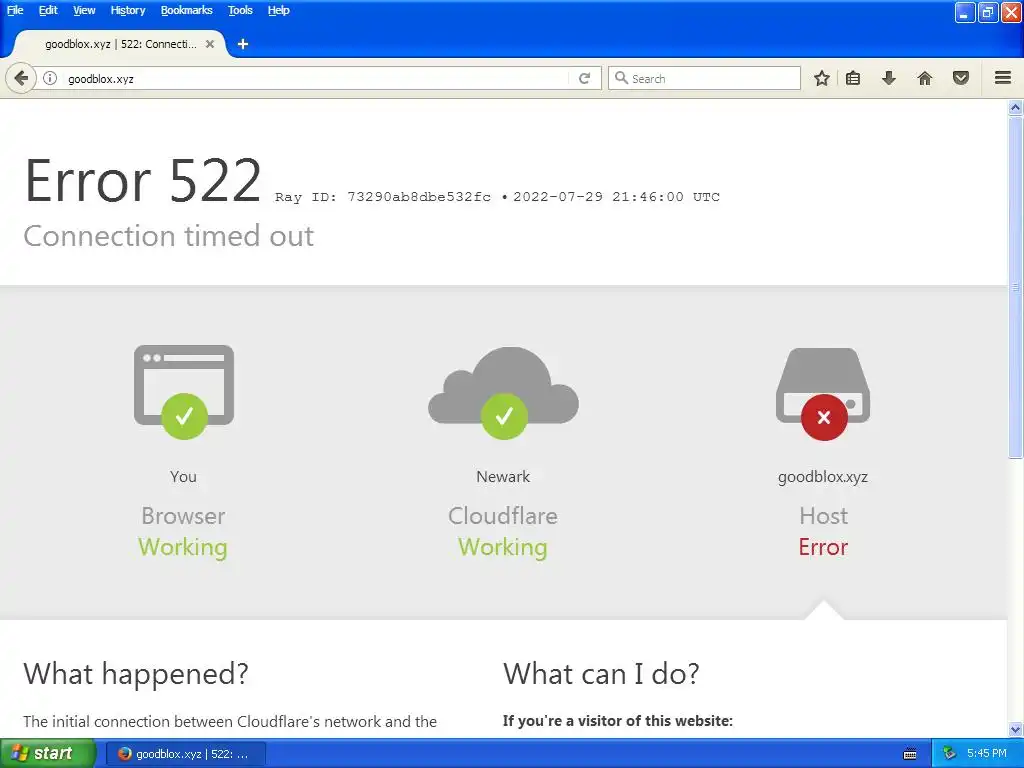Viewport: 1024px width, 768px height.
Task: Open a new tab with plus button
Action: point(243,44)
